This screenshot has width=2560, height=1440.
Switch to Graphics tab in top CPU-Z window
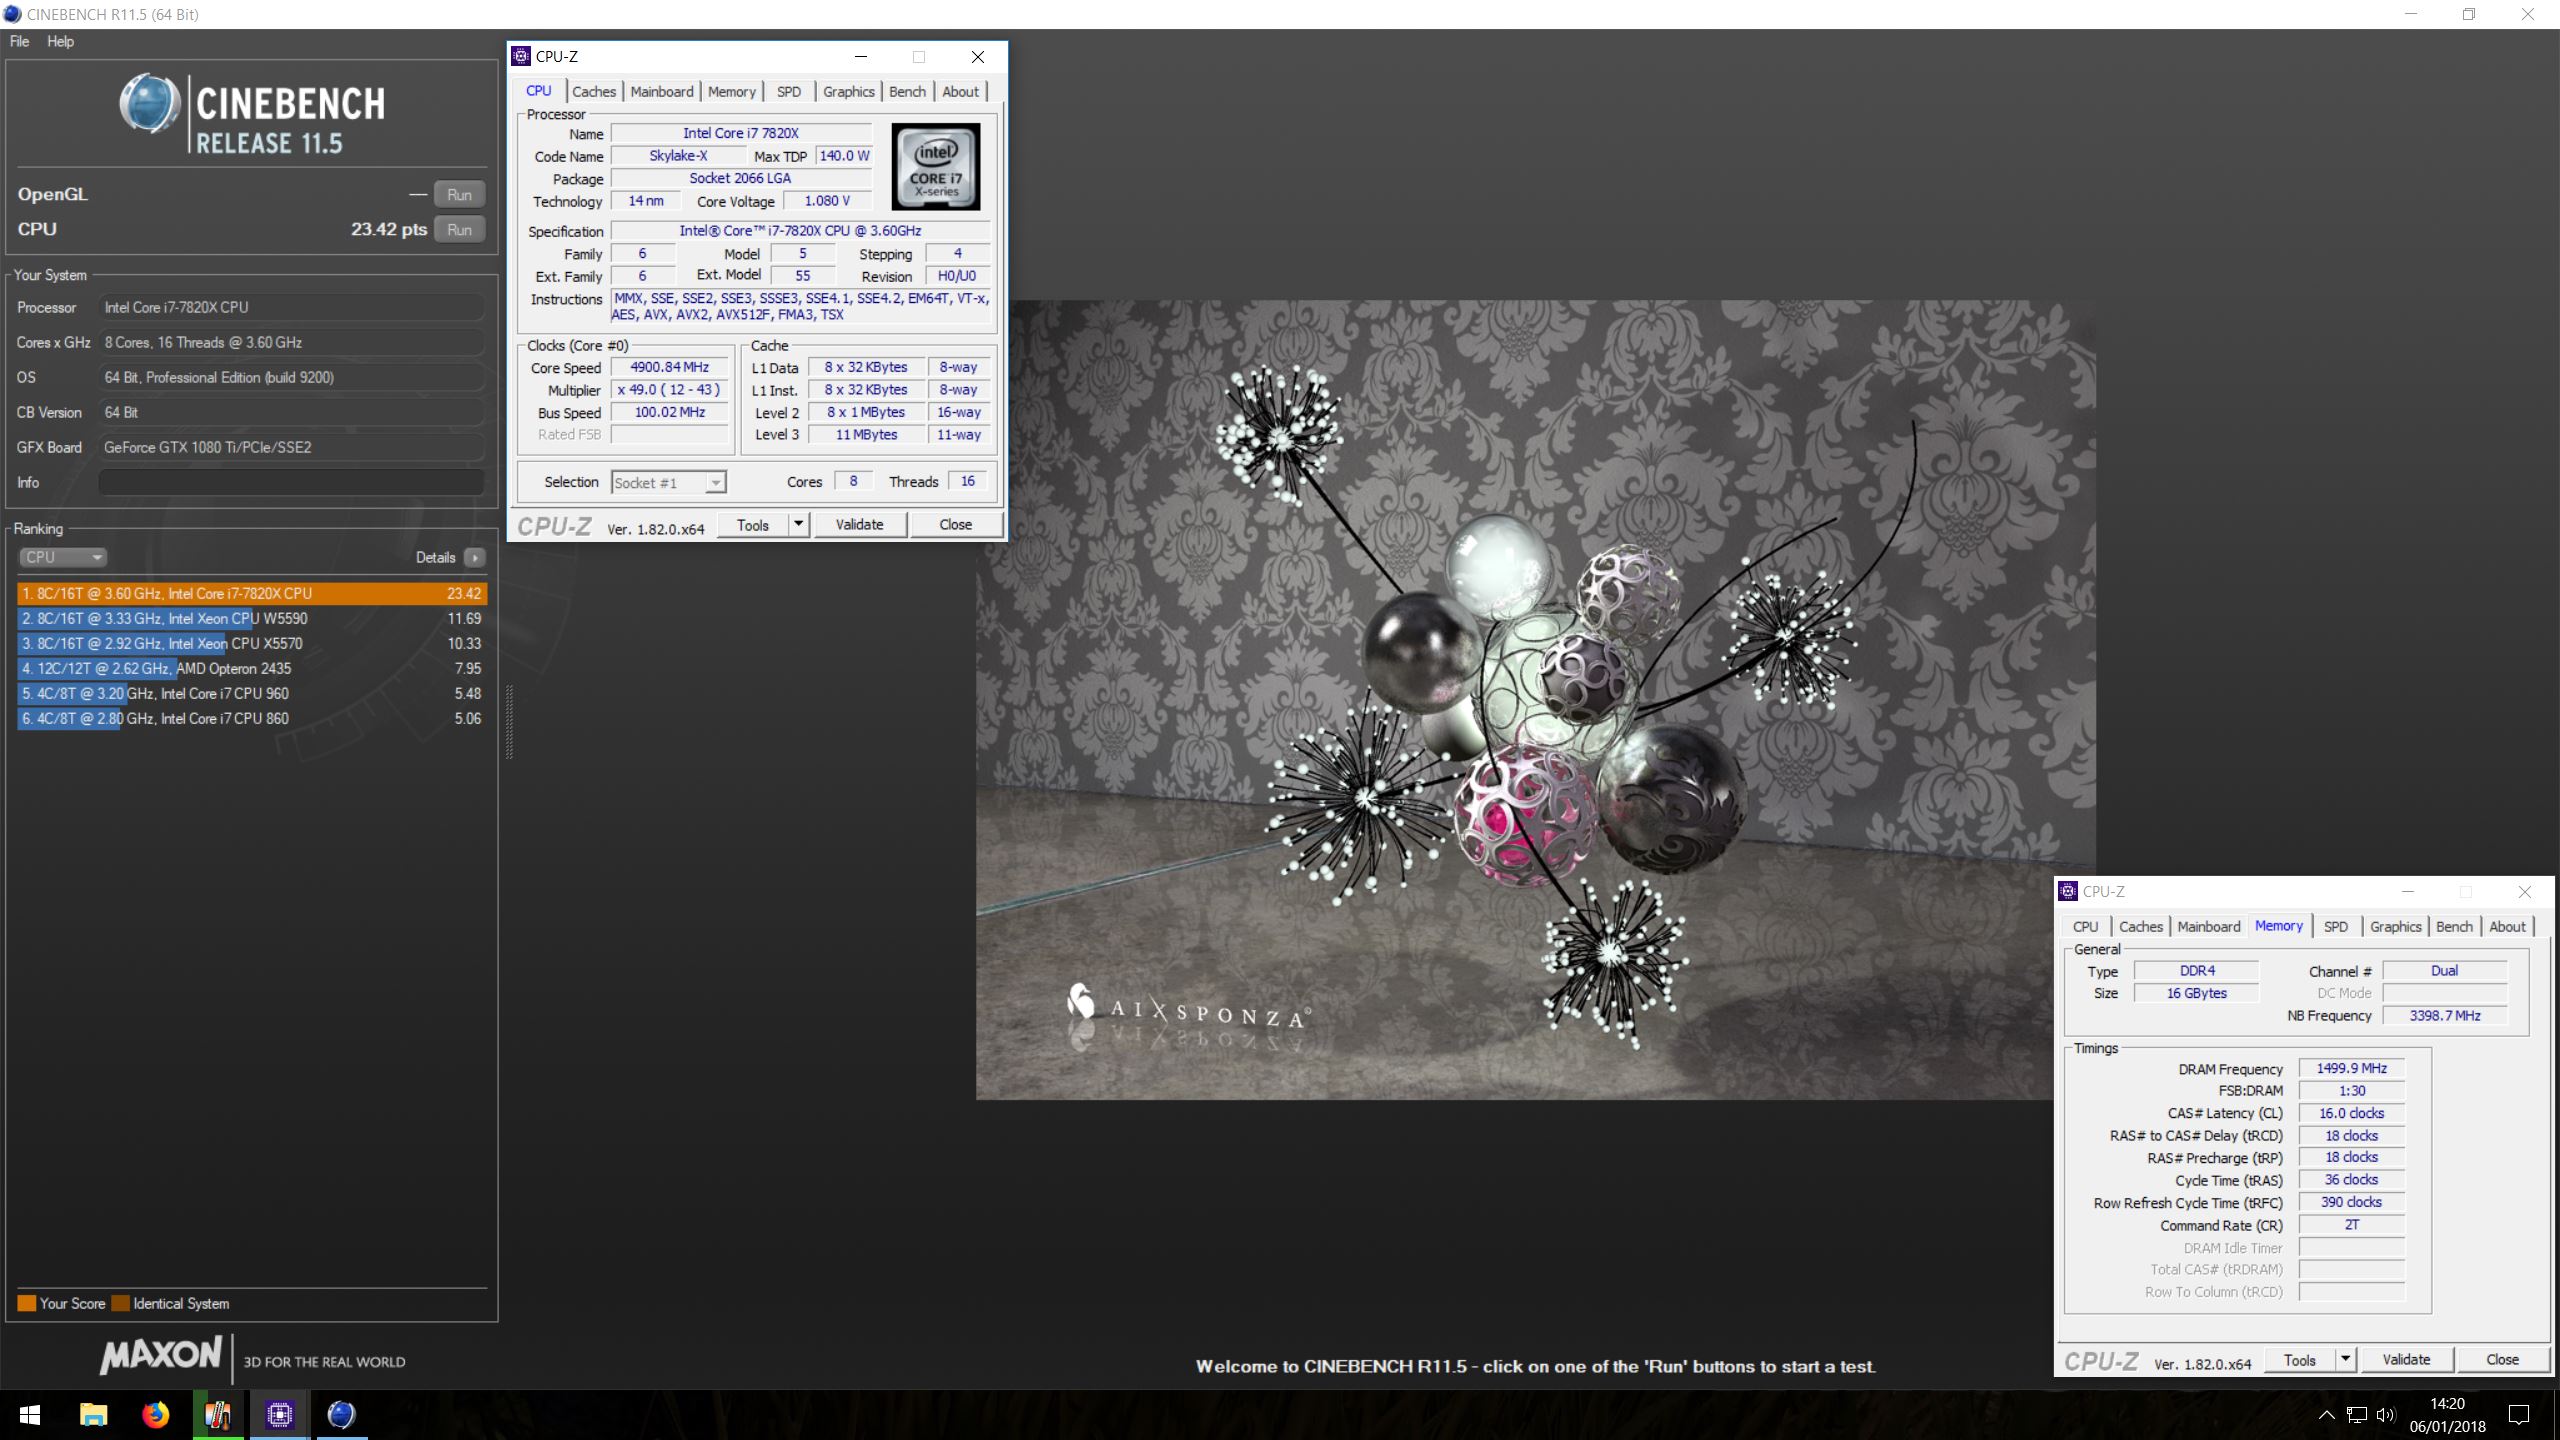click(848, 91)
